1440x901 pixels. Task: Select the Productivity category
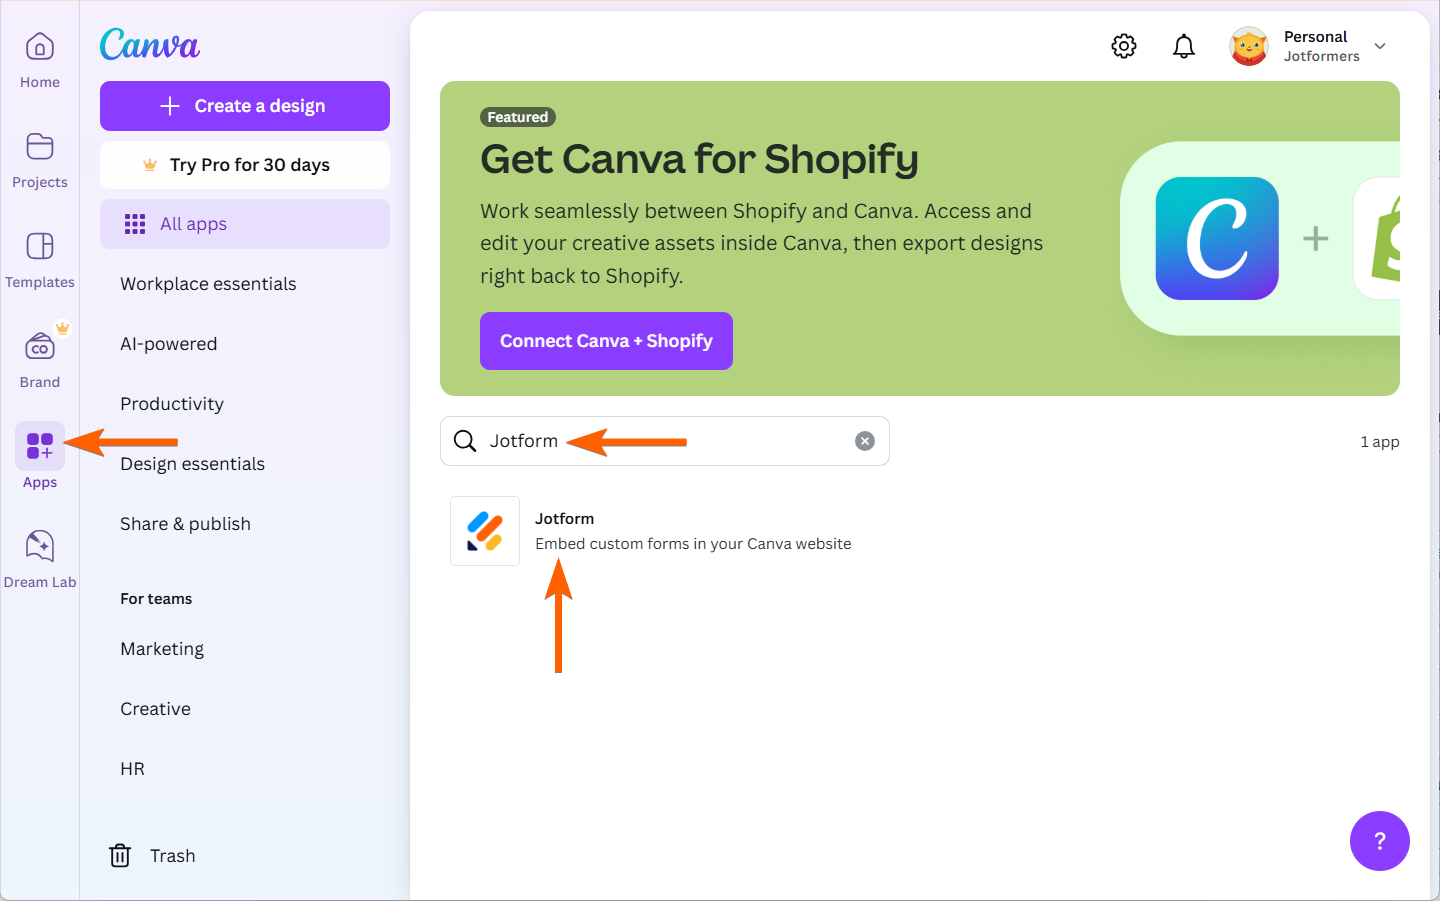pos(172,404)
